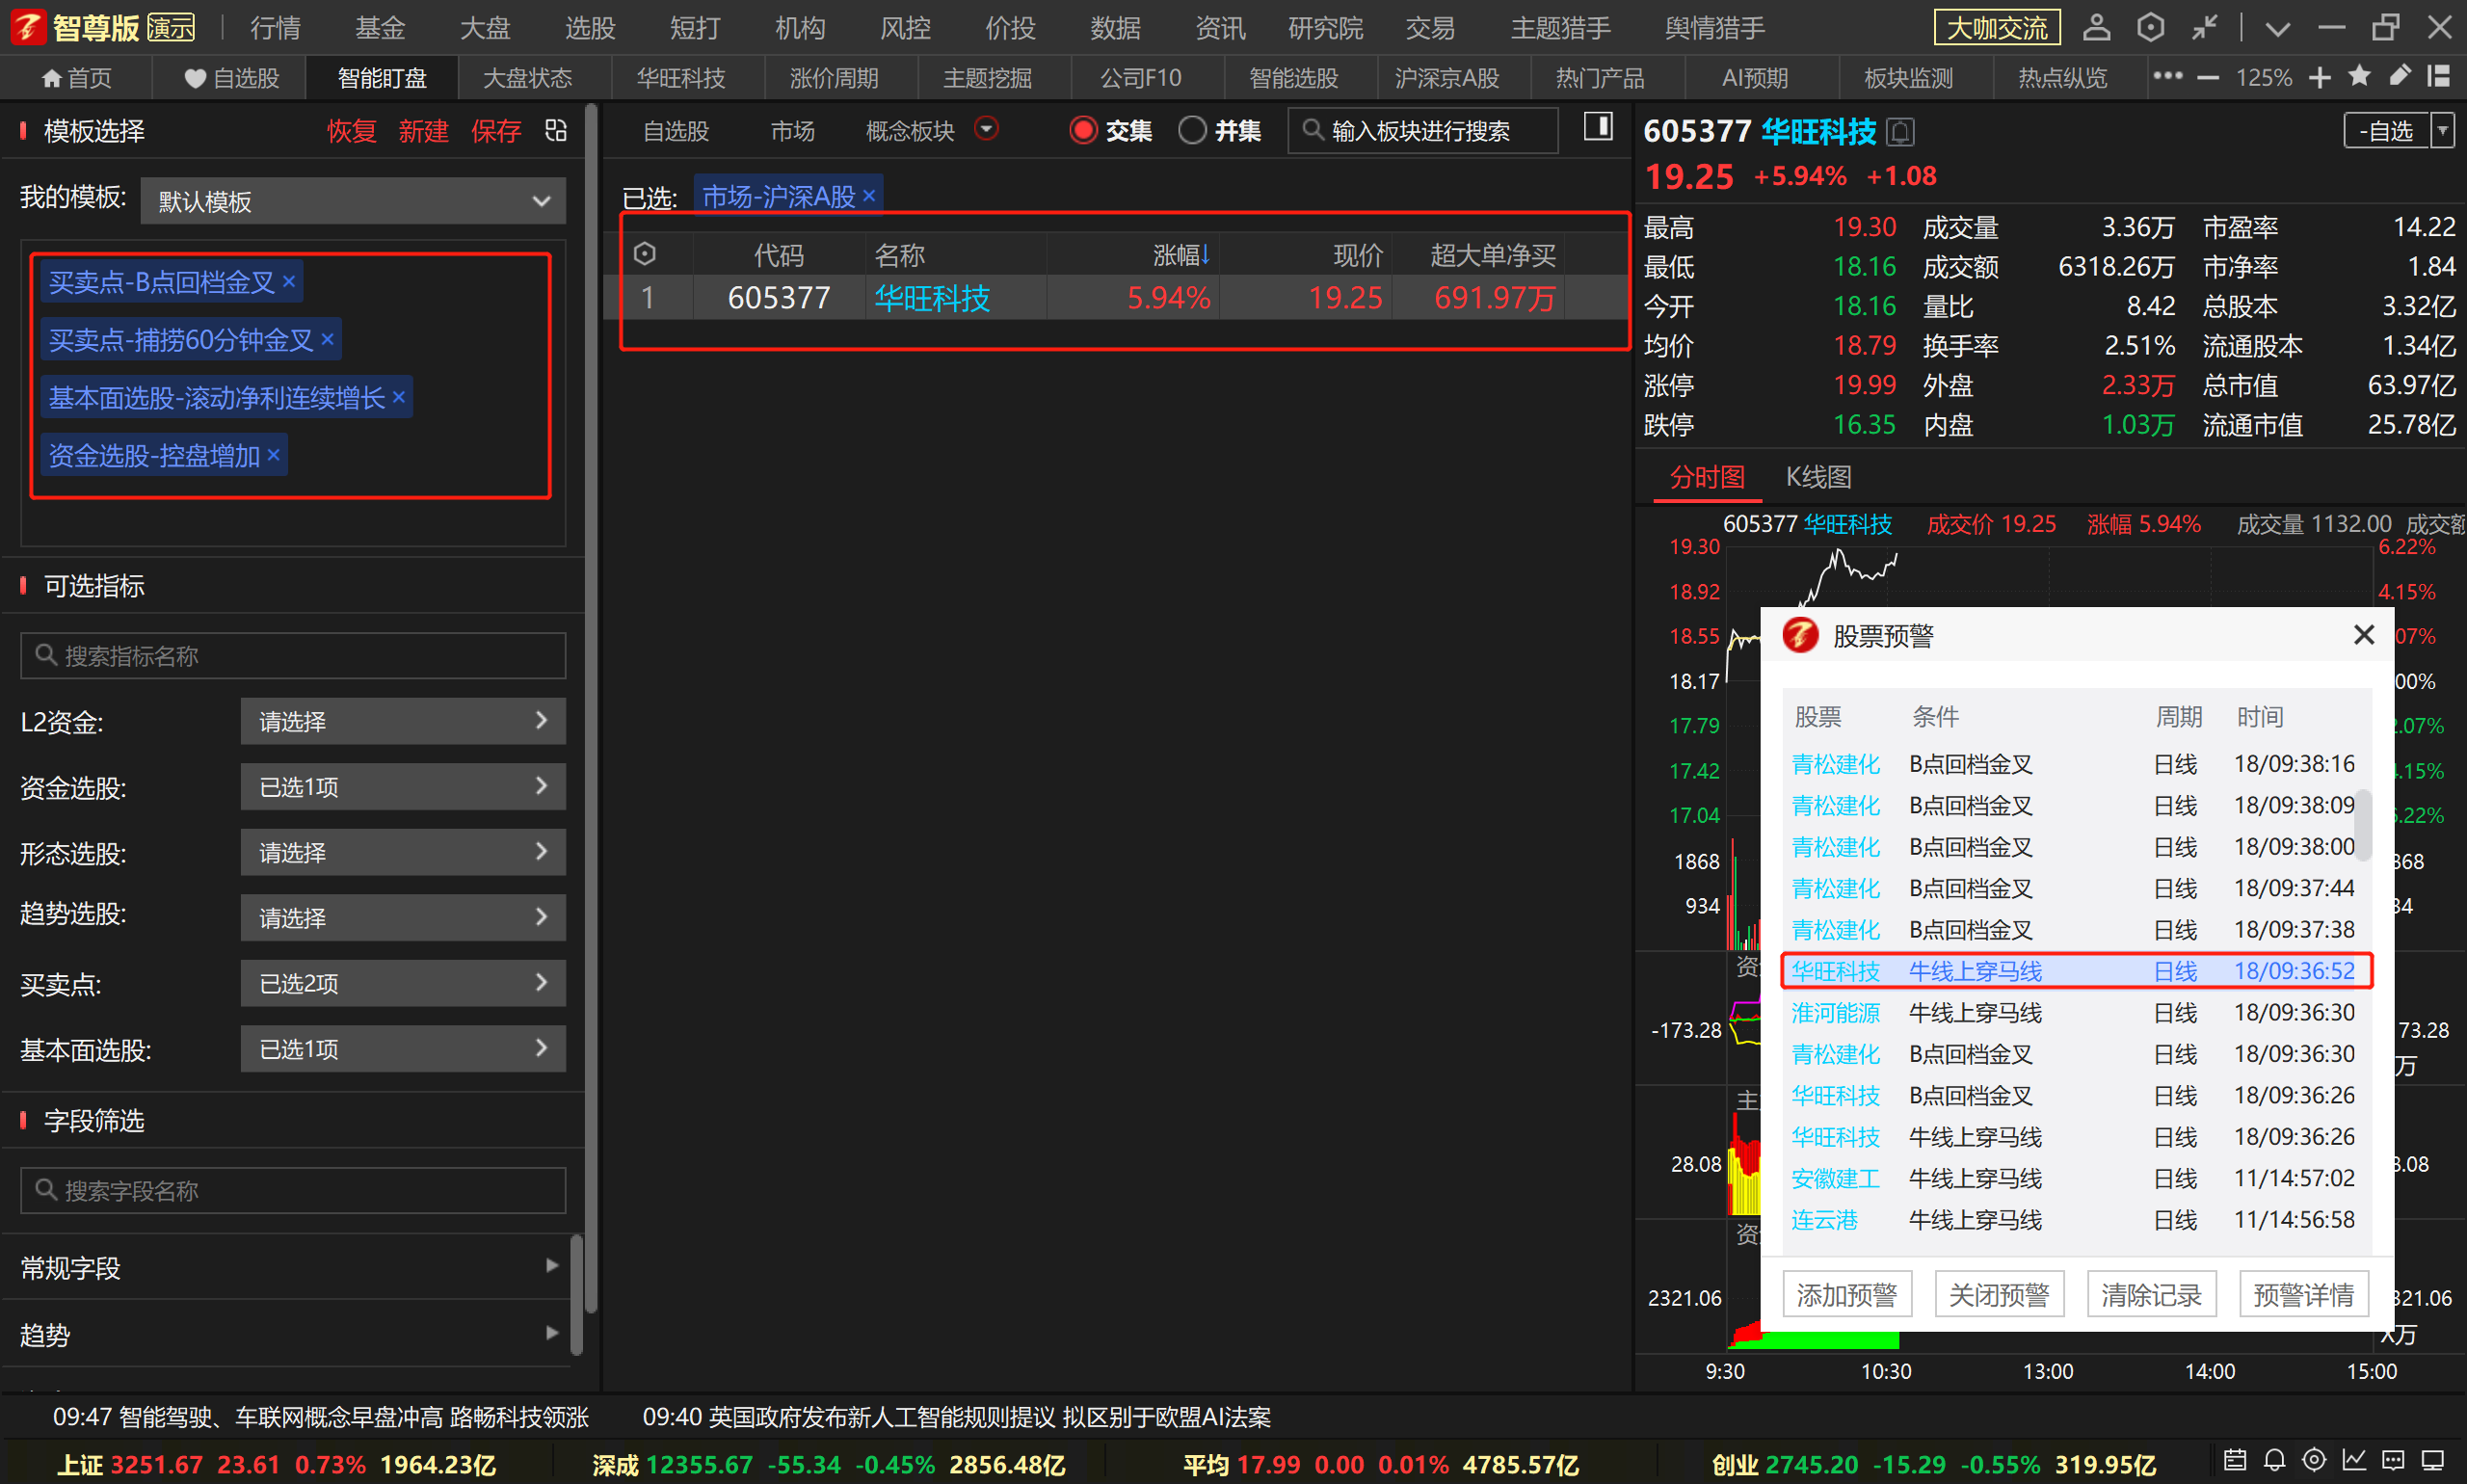Click the shrink-arrows compact mode icon
This screenshot has width=2467, height=1484.
point(2204,27)
